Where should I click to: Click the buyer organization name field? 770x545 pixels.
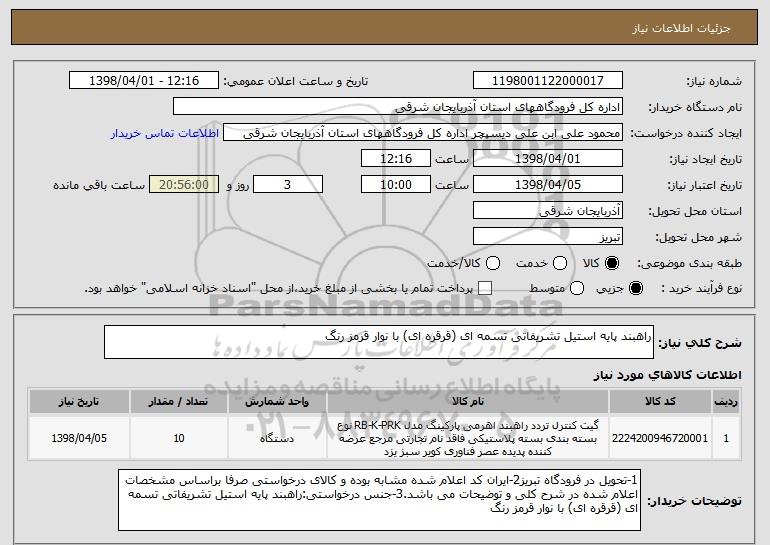click(x=398, y=107)
